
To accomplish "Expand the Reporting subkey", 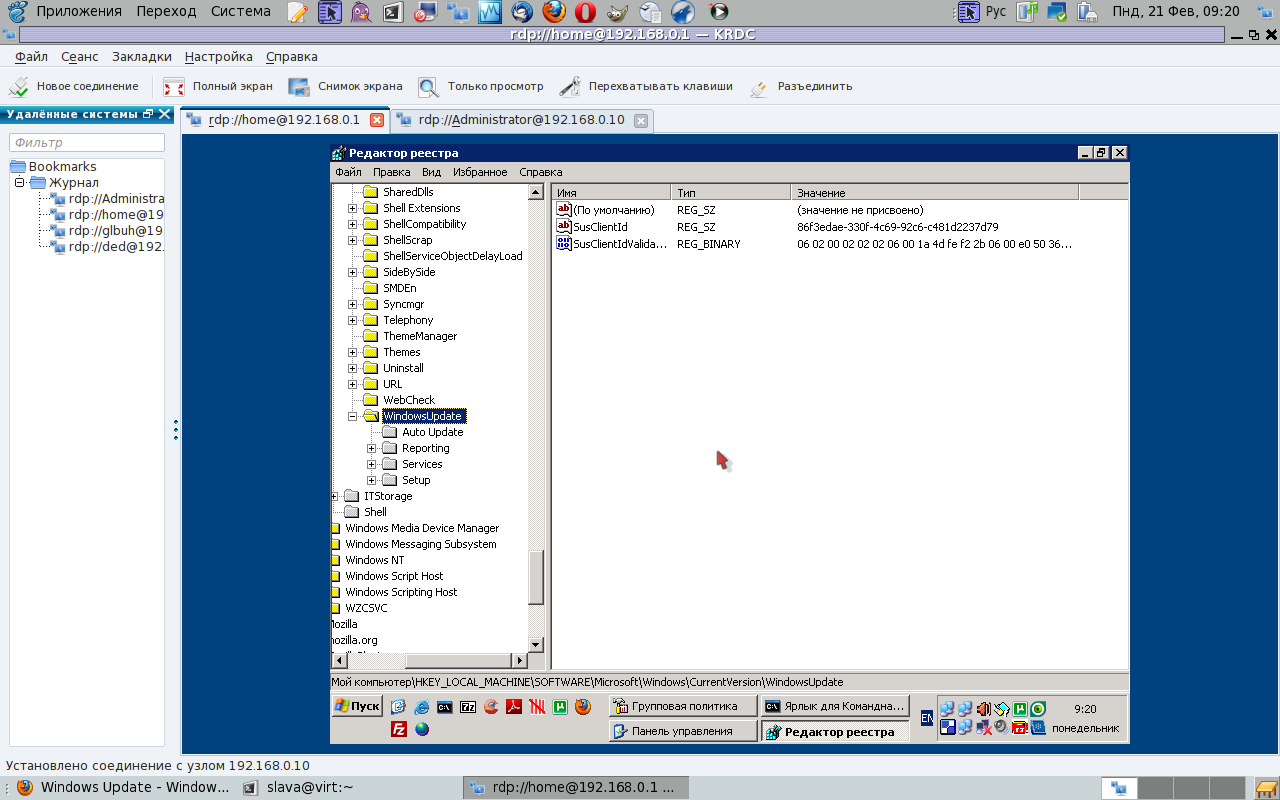I will click(x=371, y=448).
